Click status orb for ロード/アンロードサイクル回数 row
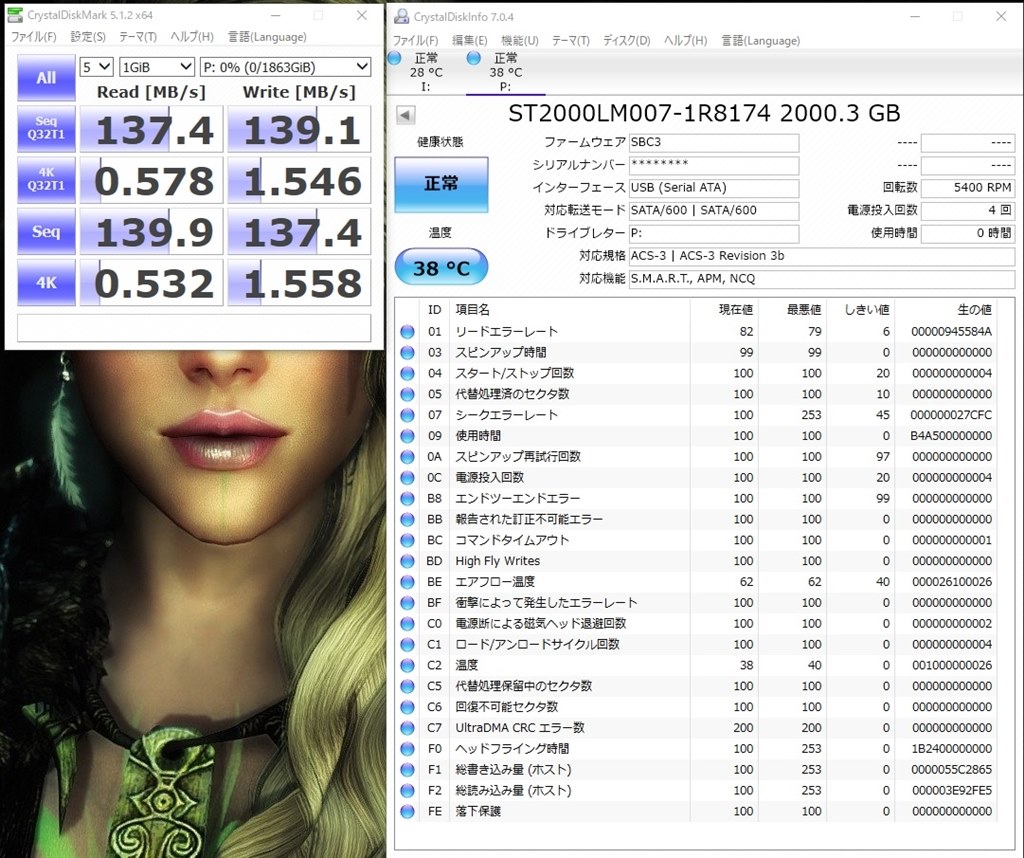This screenshot has width=1024, height=858. 408,644
